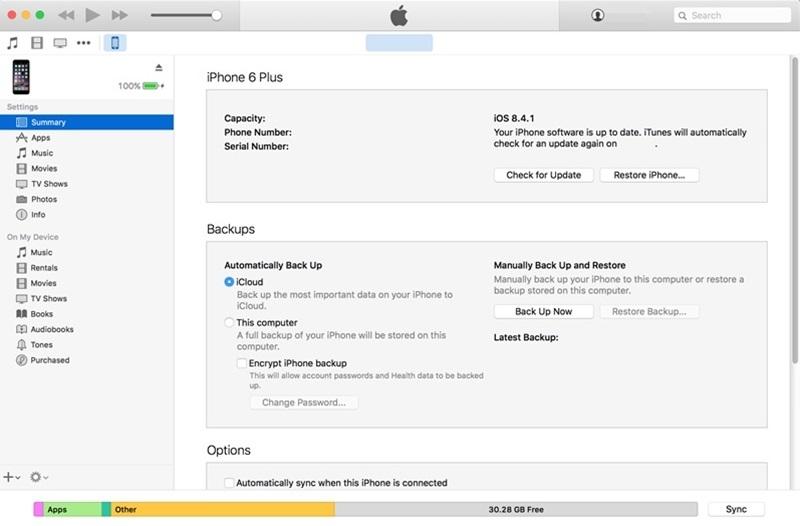
Task: Click the iPhone thumbnail image
Action: (21, 77)
